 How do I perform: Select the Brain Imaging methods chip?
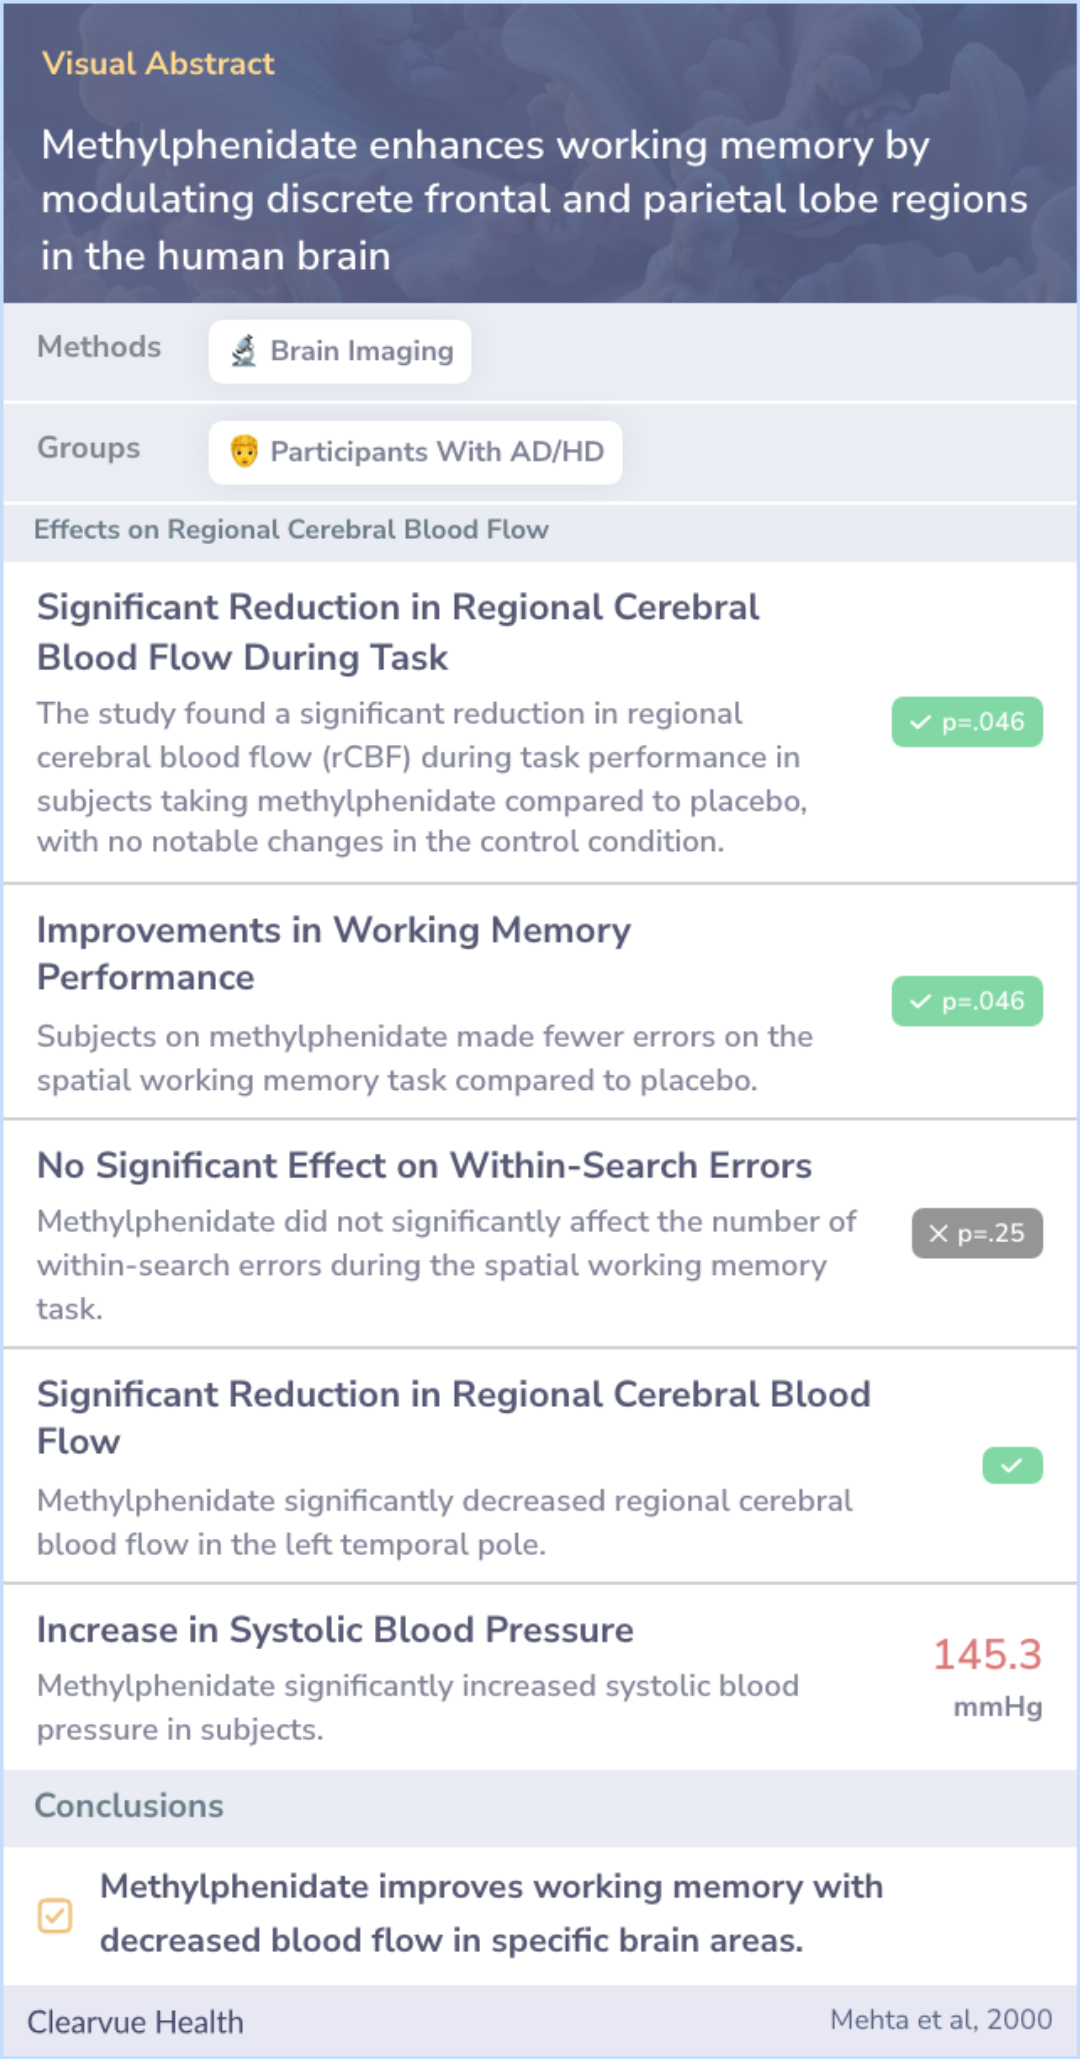pos(340,351)
